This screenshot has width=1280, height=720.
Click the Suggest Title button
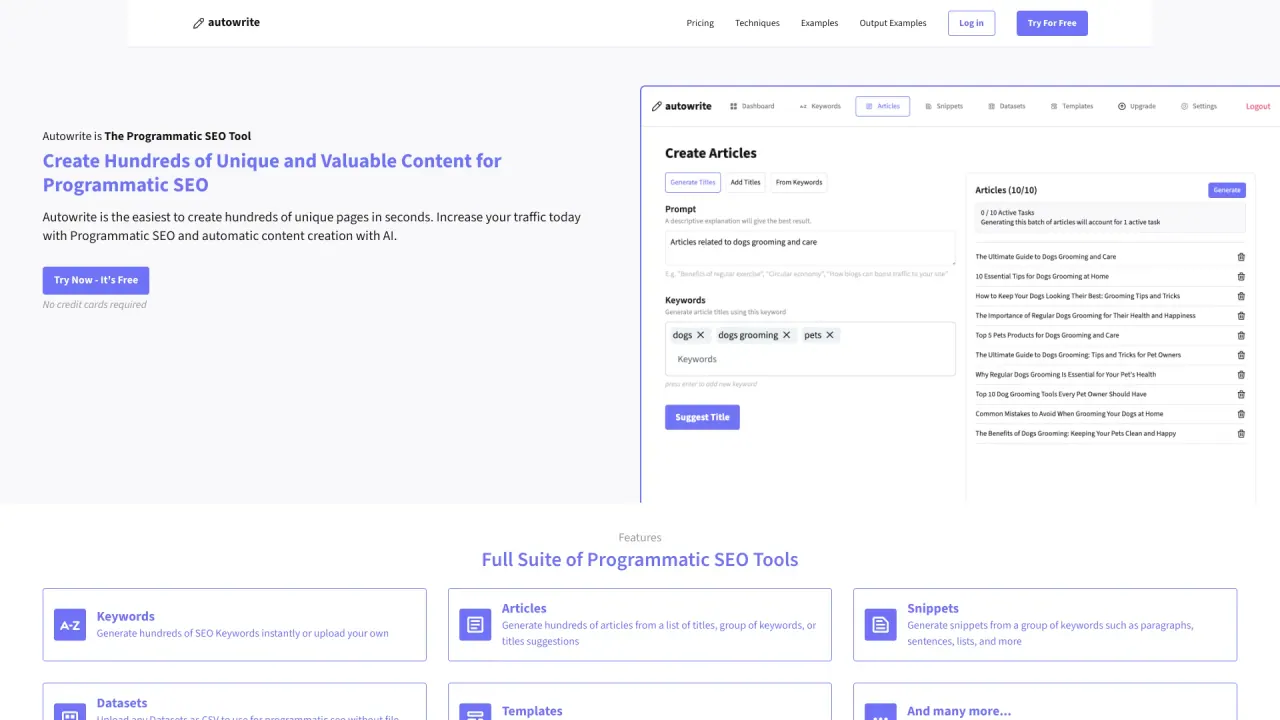pos(702,417)
